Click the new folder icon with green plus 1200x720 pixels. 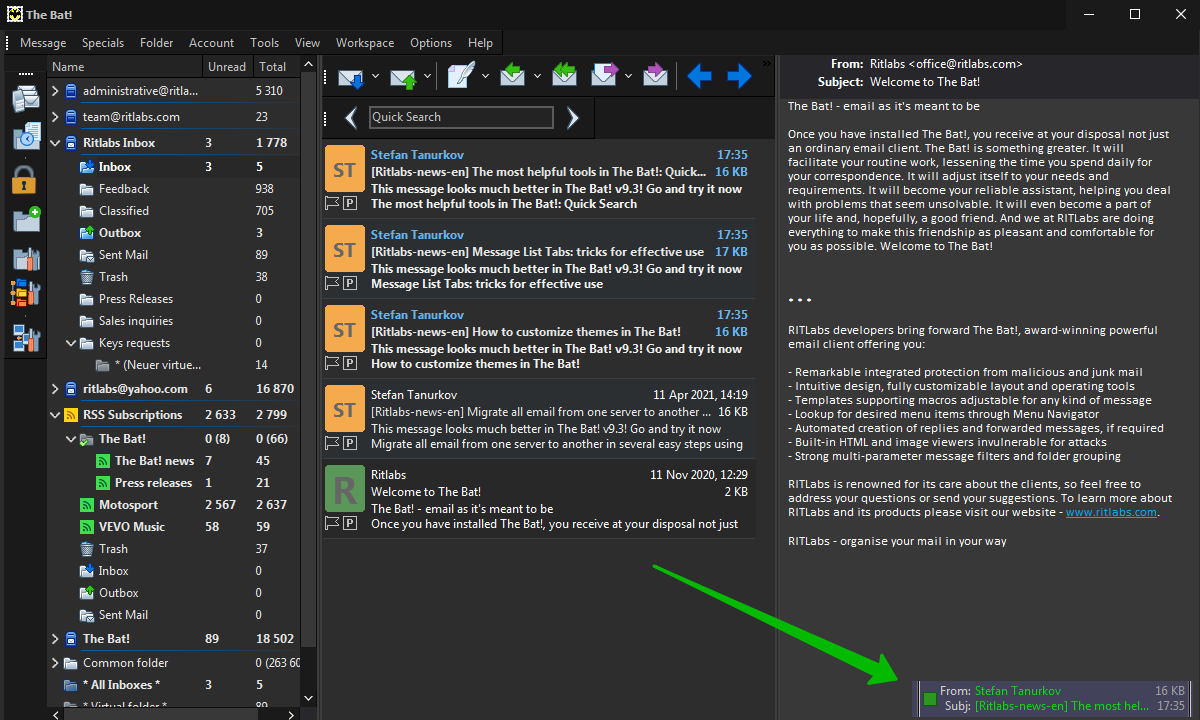(x=26, y=219)
